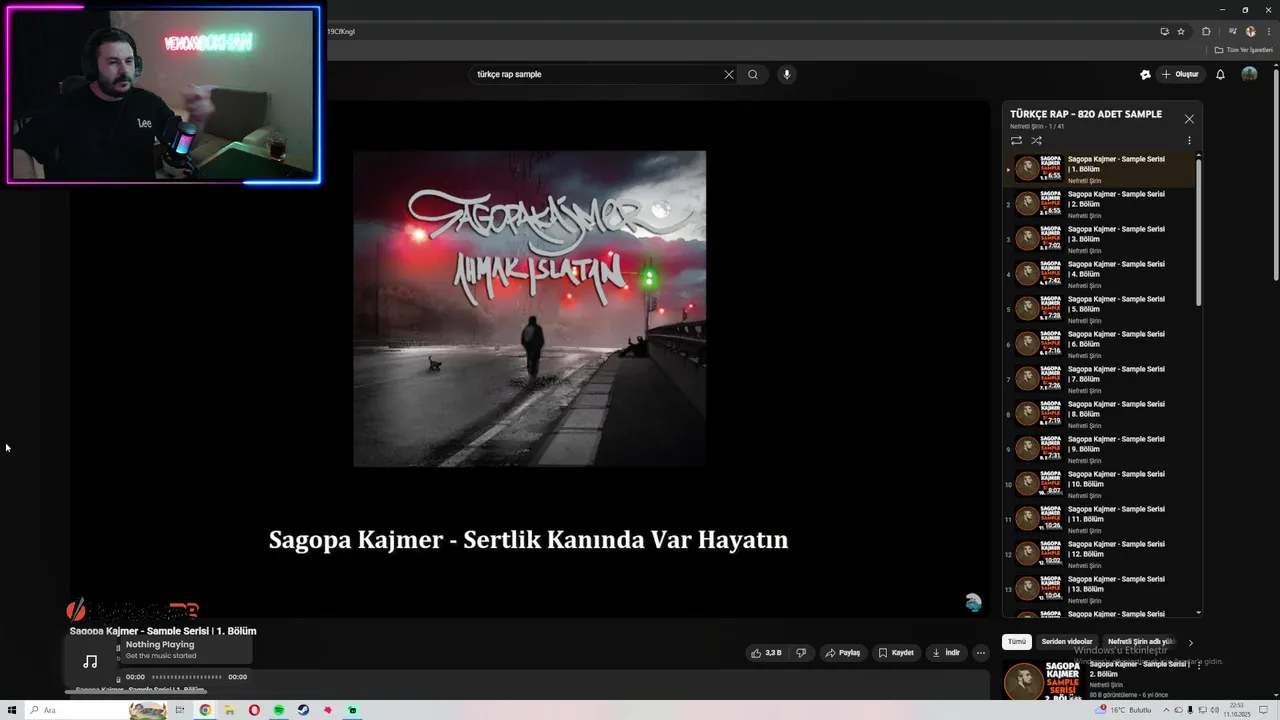Open Windows Start menu

[x=12, y=710]
